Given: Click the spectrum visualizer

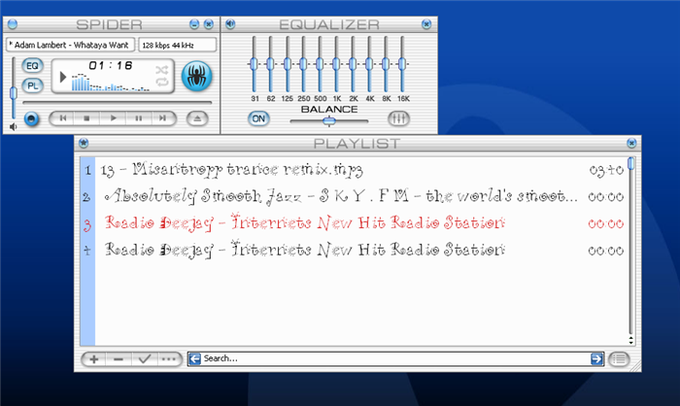Looking at the screenshot, I should 111,82.
